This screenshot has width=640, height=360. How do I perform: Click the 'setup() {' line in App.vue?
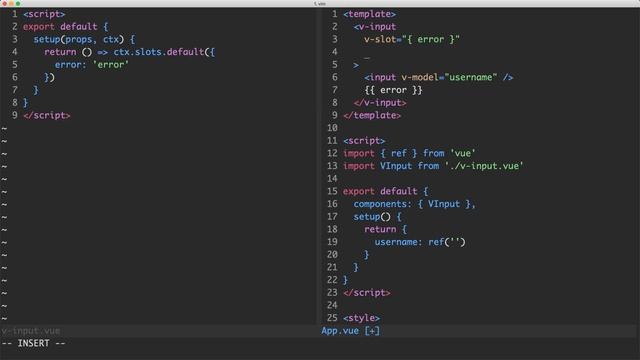tap(378, 217)
